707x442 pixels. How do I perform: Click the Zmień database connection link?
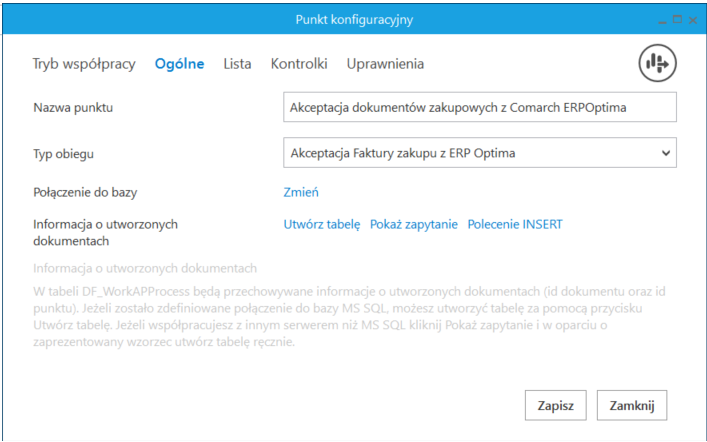click(x=301, y=192)
